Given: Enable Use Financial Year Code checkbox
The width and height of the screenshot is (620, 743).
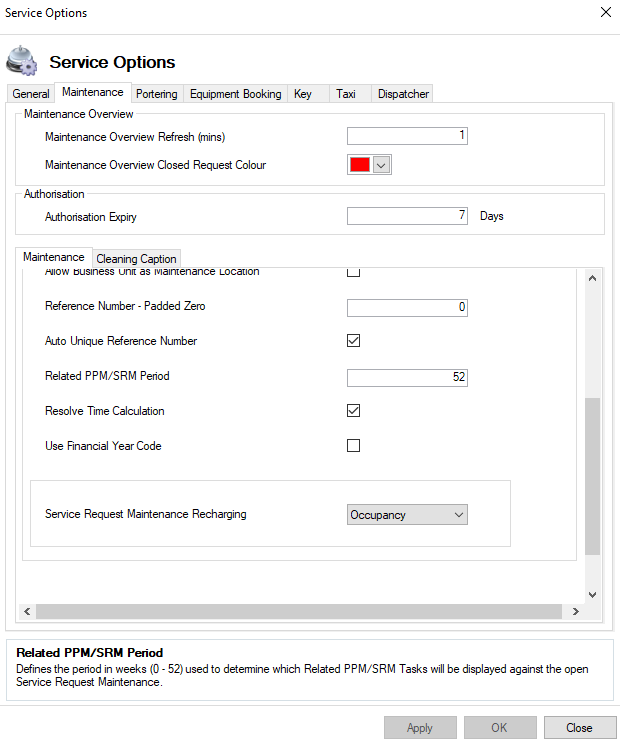Looking at the screenshot, I should [x=353, y=446].
